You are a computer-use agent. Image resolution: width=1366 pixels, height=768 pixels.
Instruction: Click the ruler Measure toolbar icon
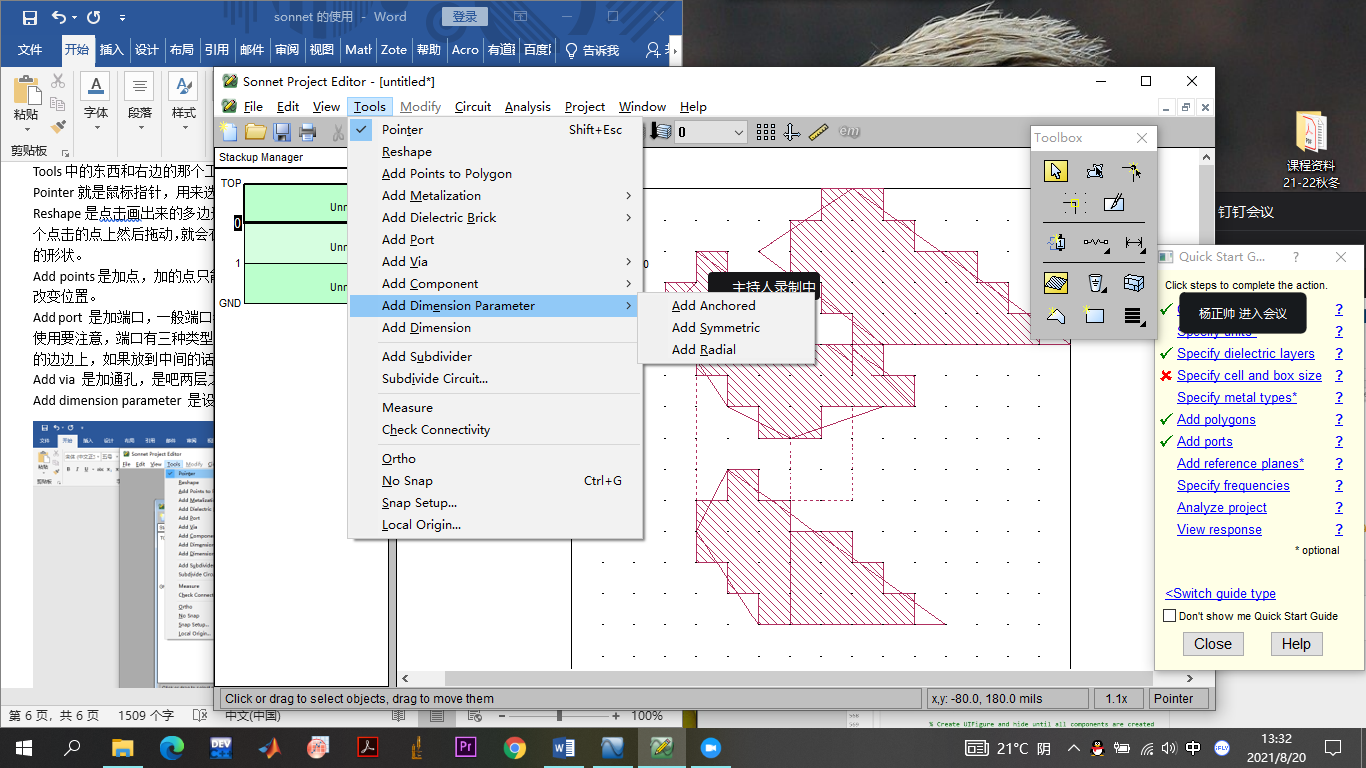[819, 132]
